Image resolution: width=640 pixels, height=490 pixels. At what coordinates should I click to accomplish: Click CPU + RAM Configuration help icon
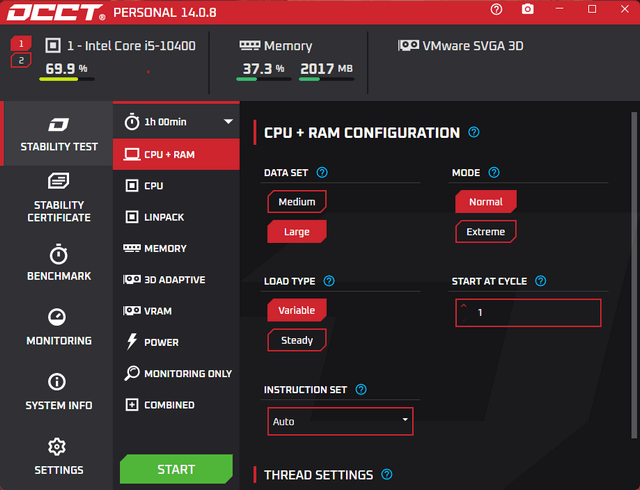pyautogui.click(x=474, y=132)
